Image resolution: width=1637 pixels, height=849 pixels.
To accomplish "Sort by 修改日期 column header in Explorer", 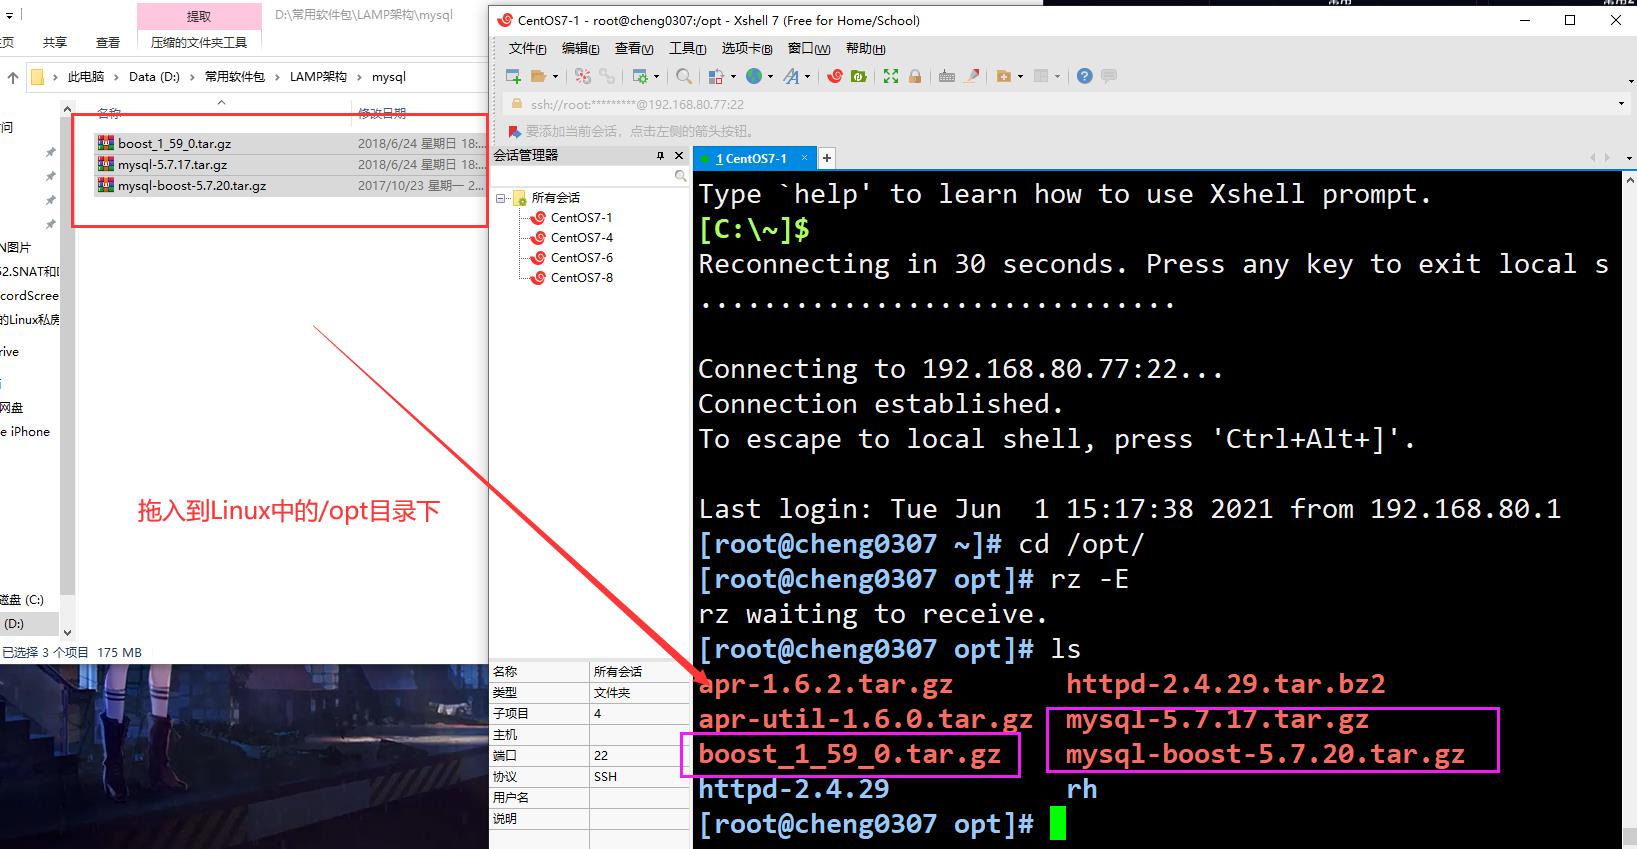I will [x=382, y=113].
